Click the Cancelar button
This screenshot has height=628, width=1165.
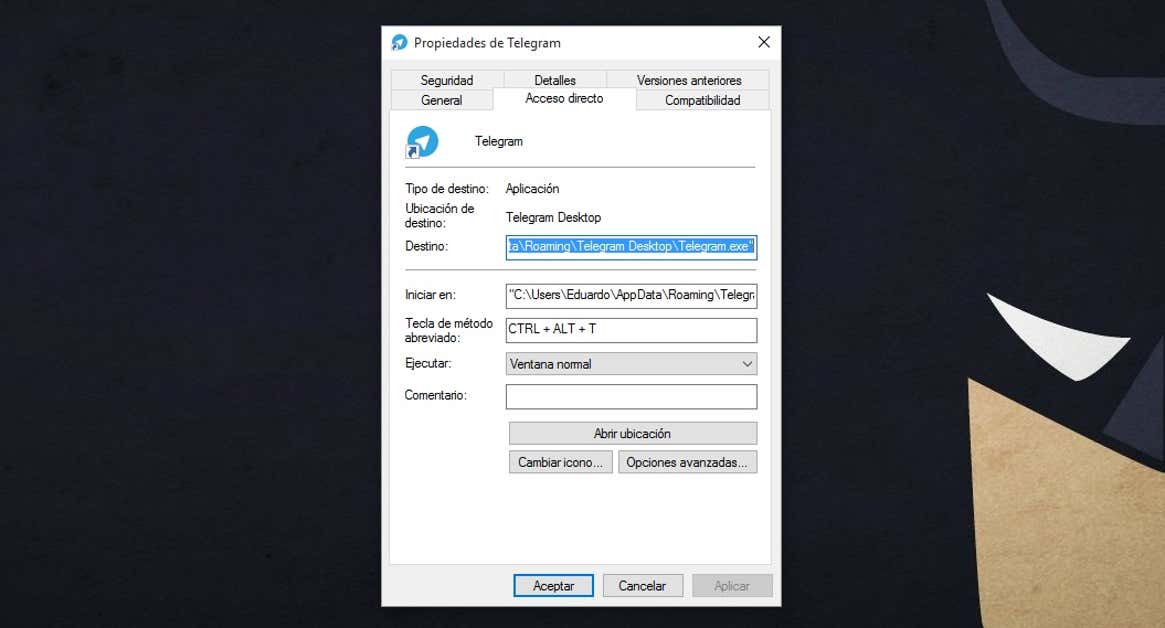click(x=643, y=586)
